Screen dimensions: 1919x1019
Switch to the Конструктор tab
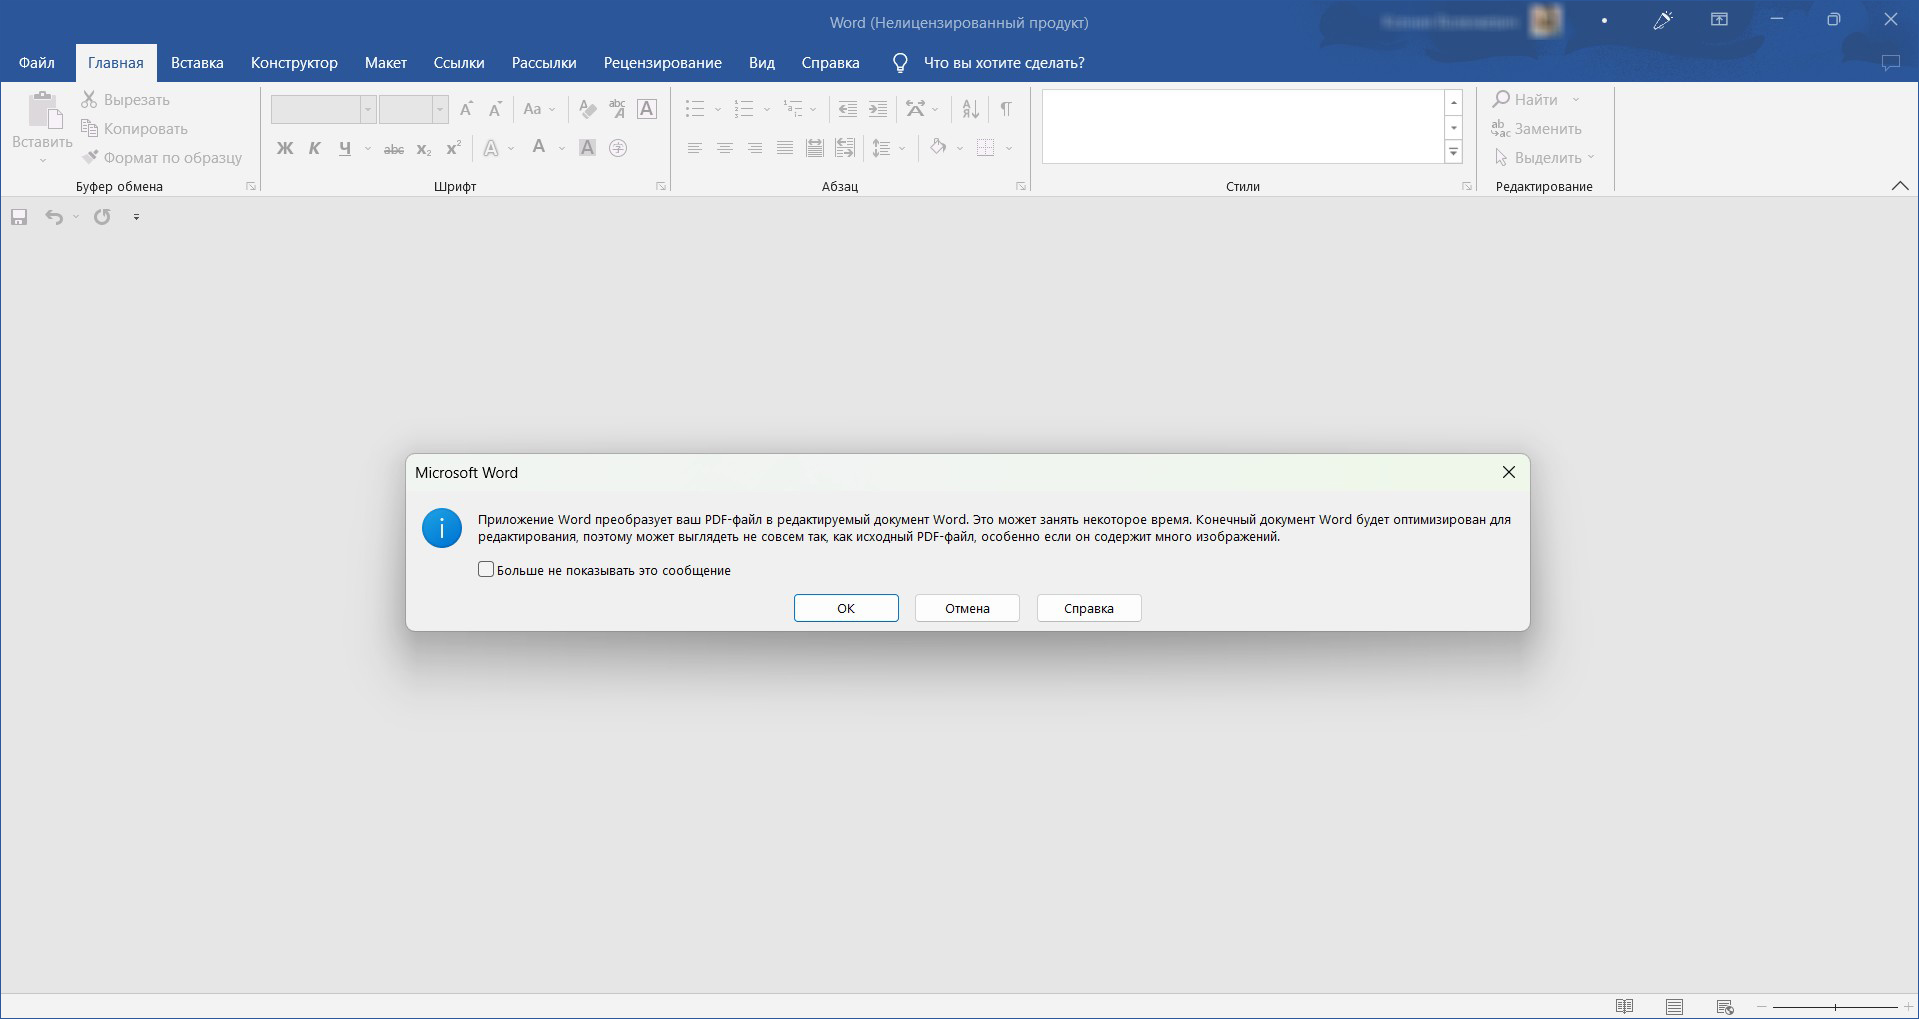click(294, 63)
